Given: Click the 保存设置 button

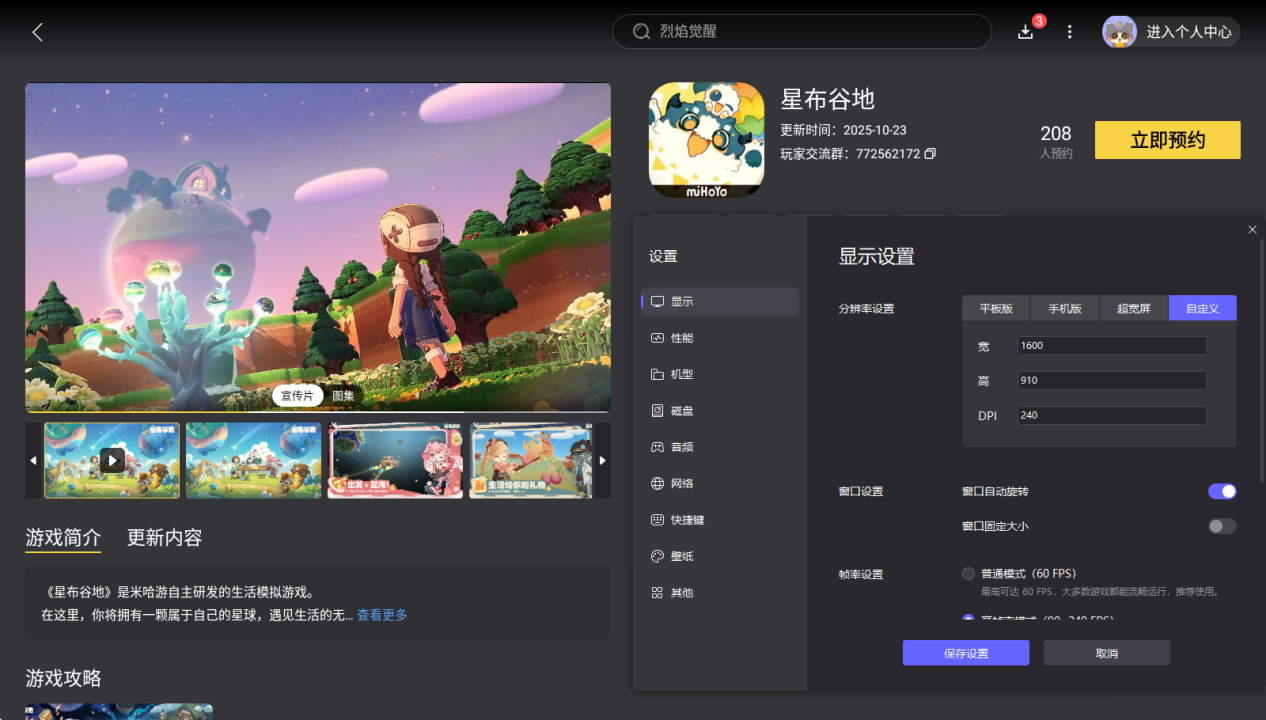Looking at the screenshot, I should (x=966, y=653).
